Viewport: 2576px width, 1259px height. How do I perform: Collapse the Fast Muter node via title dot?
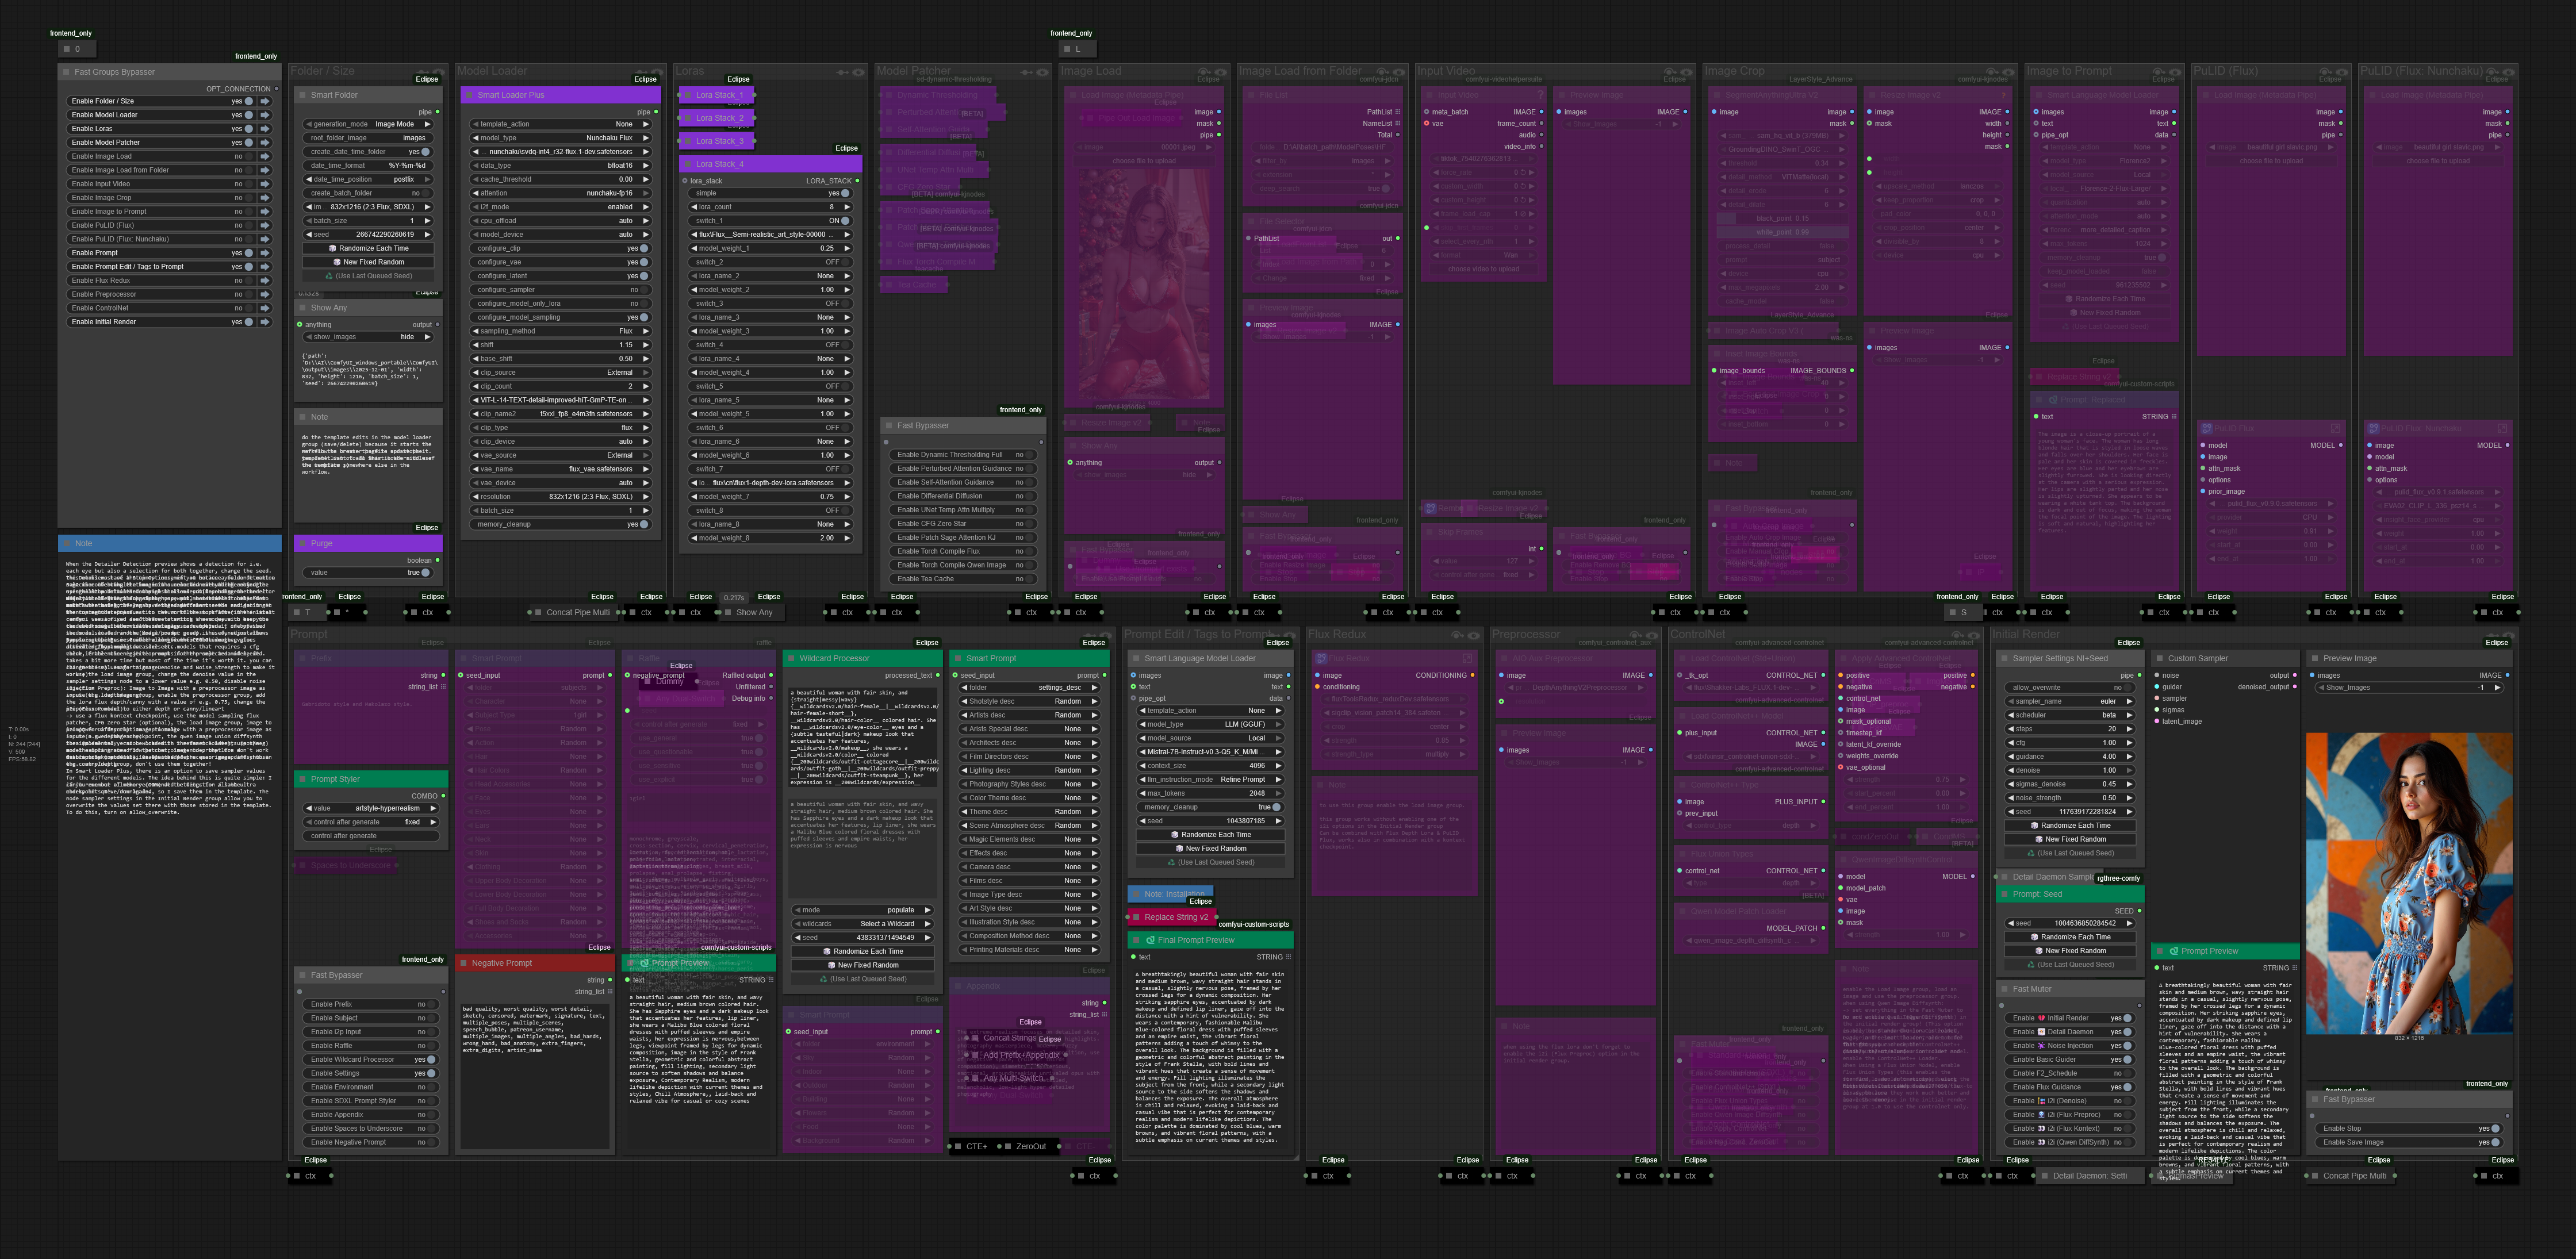(x=2004, y=989)
